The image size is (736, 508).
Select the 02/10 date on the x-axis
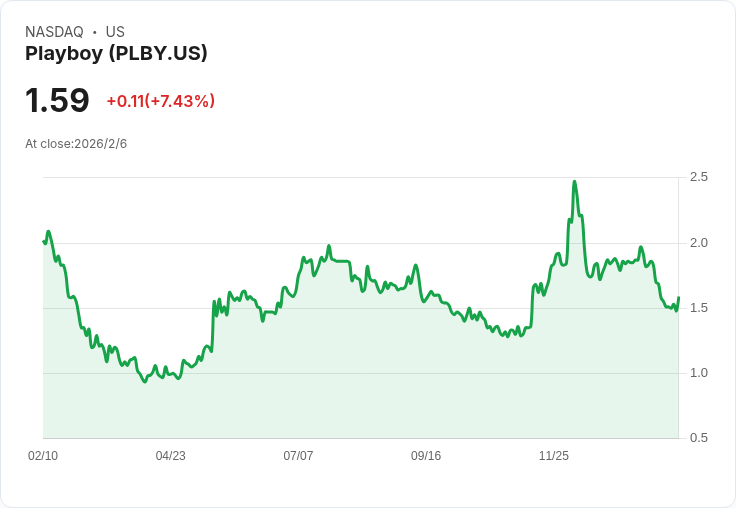(x=43, y=456)
